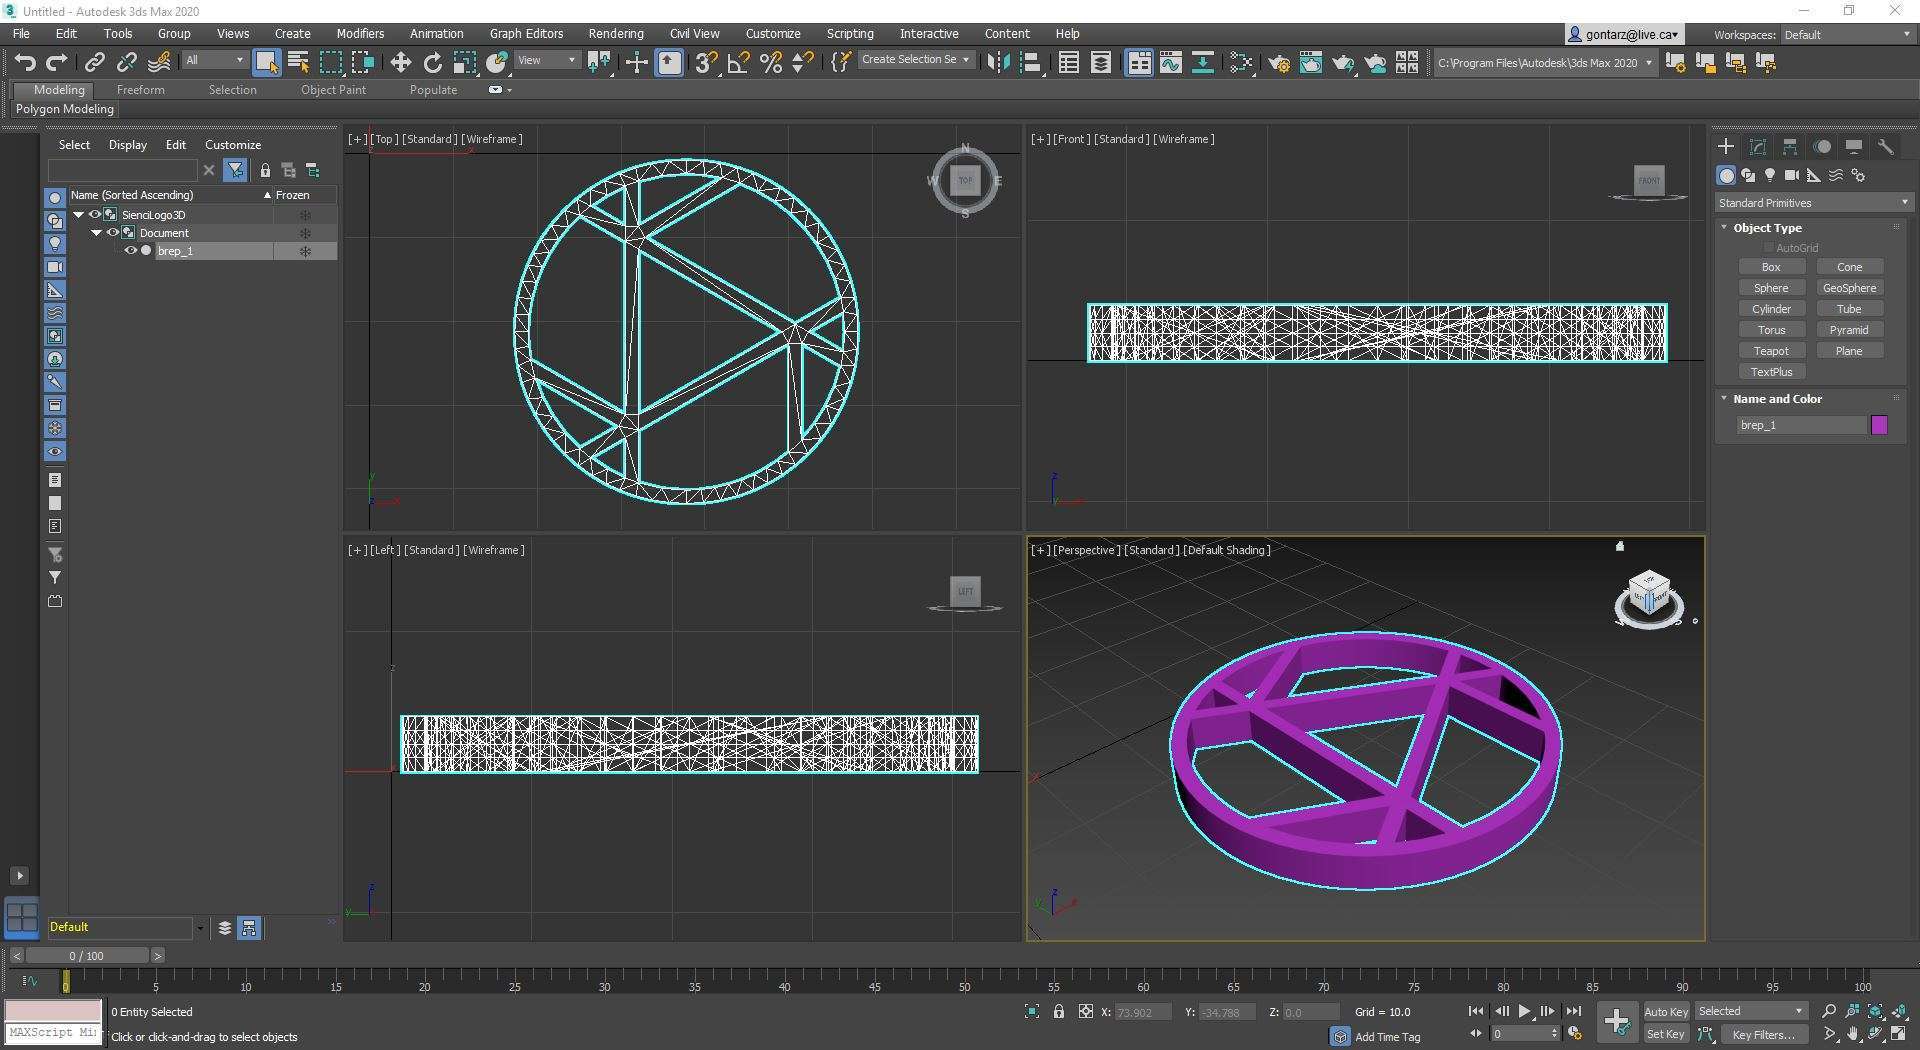Click the GeoSphere object button
This screenshot has width=1920, height=1050.
pos(1849,288)
